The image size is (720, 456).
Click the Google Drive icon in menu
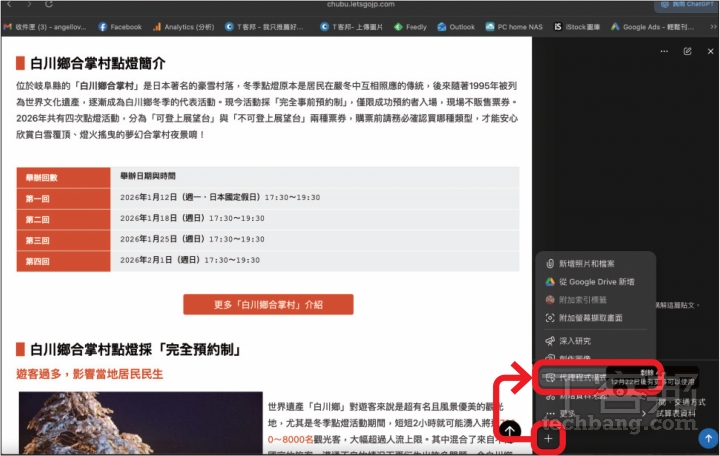coord(550,282)
